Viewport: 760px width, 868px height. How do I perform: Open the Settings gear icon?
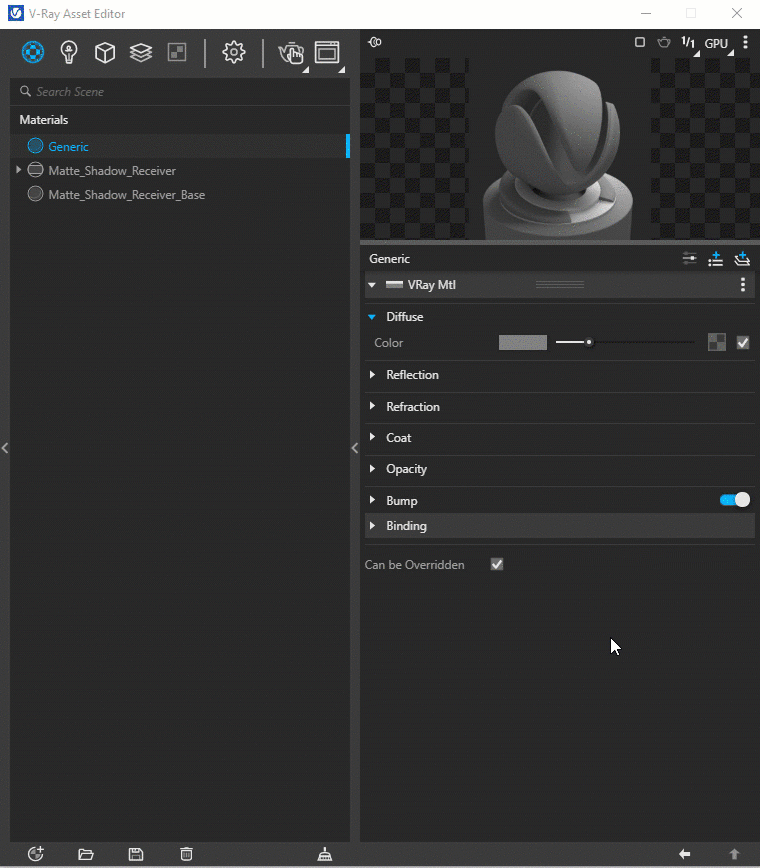tap(234, 53)
